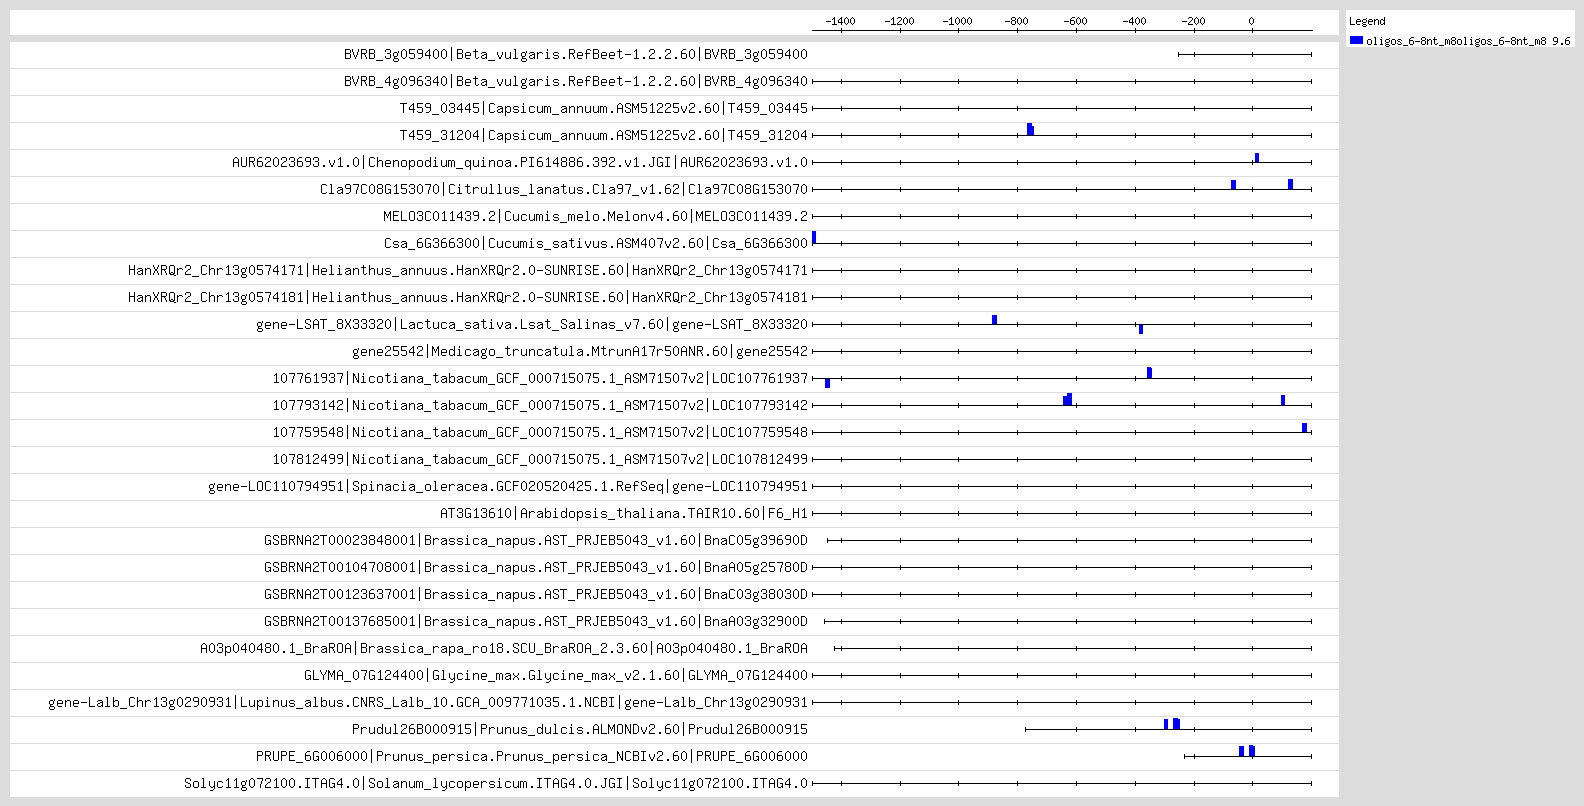Select the GLYMA_07G124400 Glycine_max row label
Screen dimensions: 1584x806
(556, 675)
